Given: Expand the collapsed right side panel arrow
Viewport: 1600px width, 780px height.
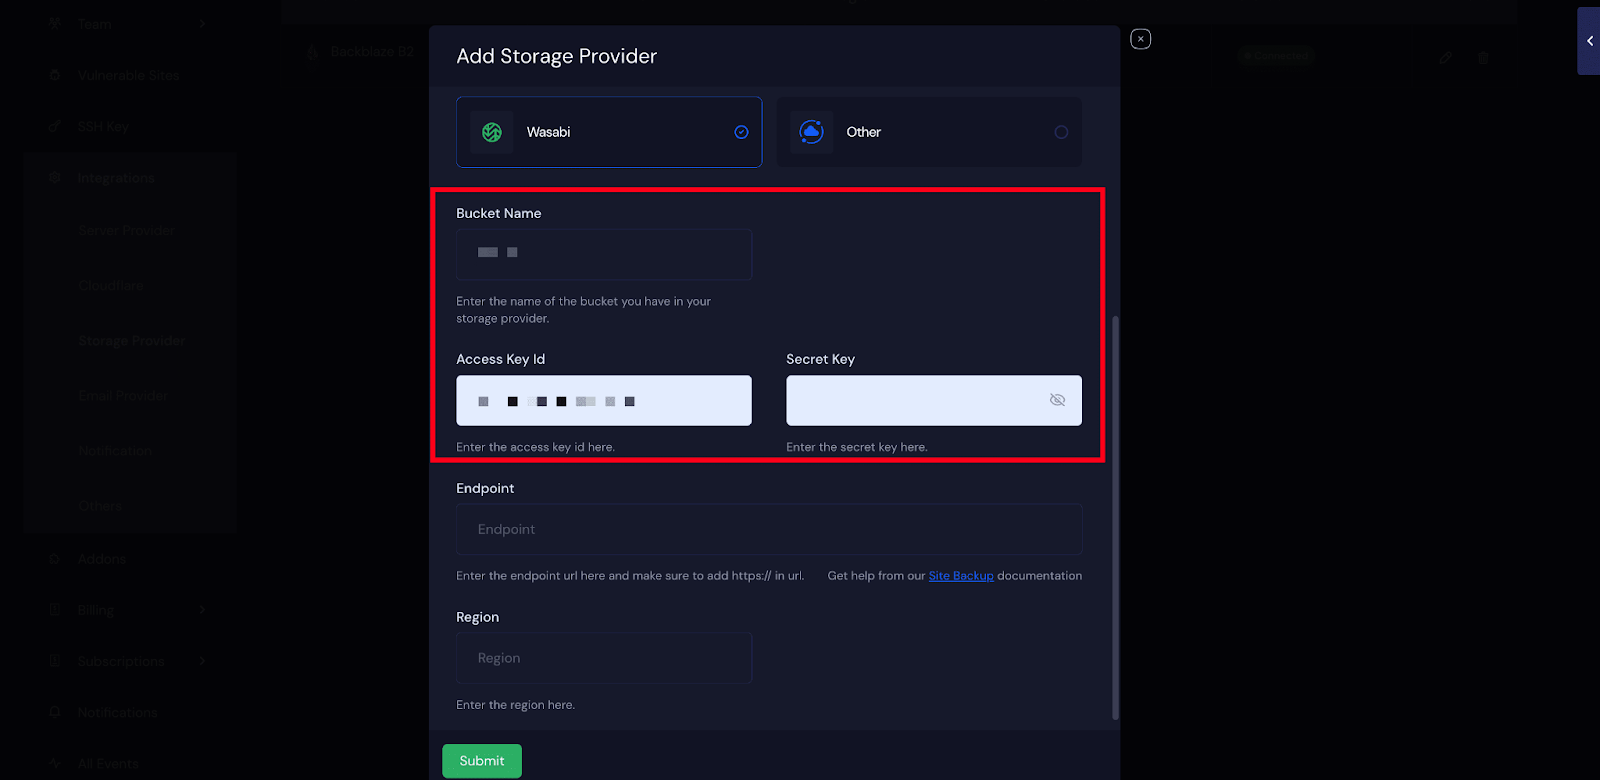Looking at the screenshot, I should pyautogui.click(x=1589, y=41).
